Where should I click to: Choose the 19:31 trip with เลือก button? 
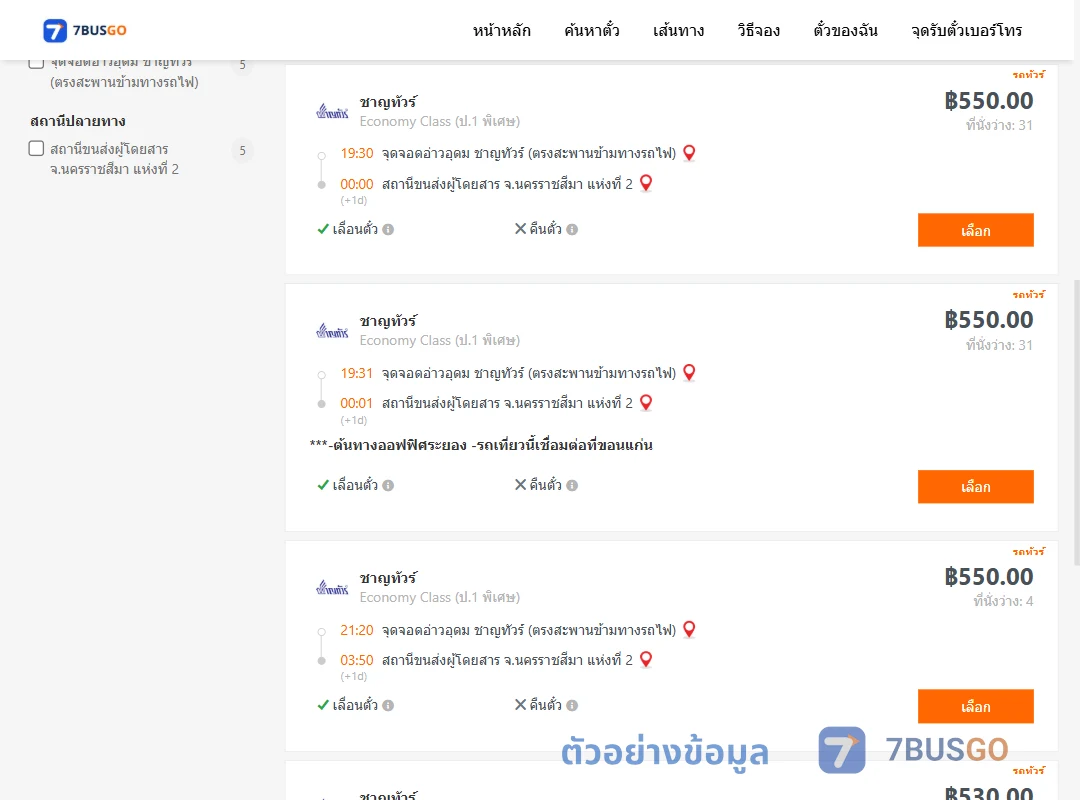click(975, 486)
